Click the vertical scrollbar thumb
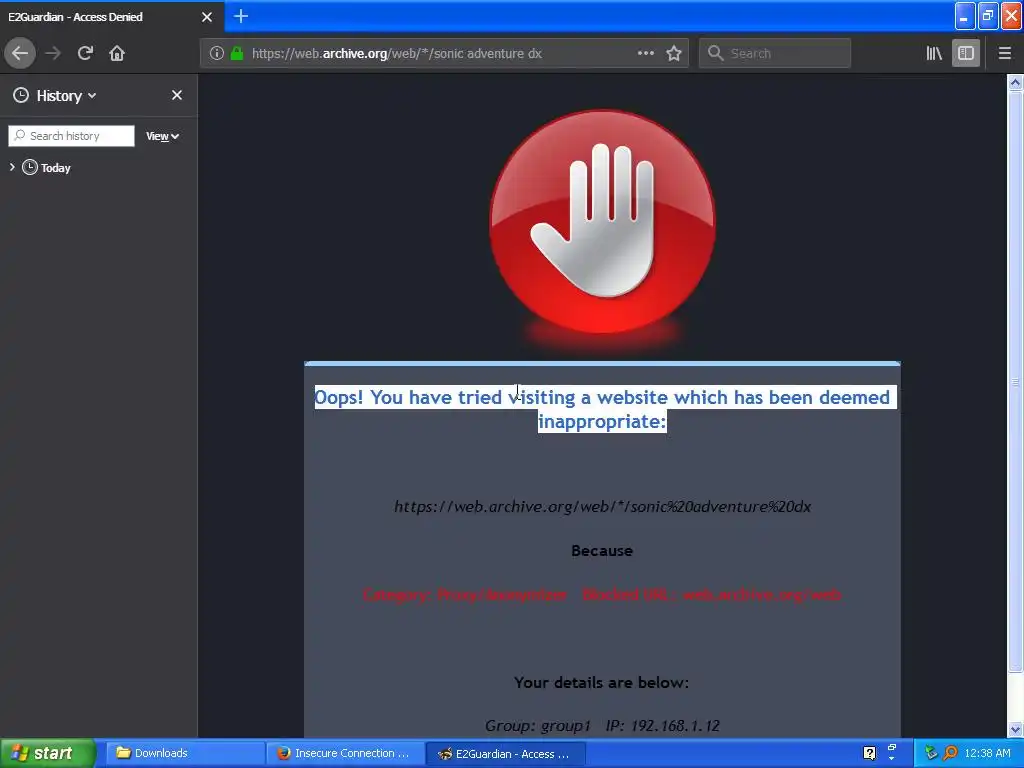1024x768 pixels. pyautogui.click(x=1015, y=381)
